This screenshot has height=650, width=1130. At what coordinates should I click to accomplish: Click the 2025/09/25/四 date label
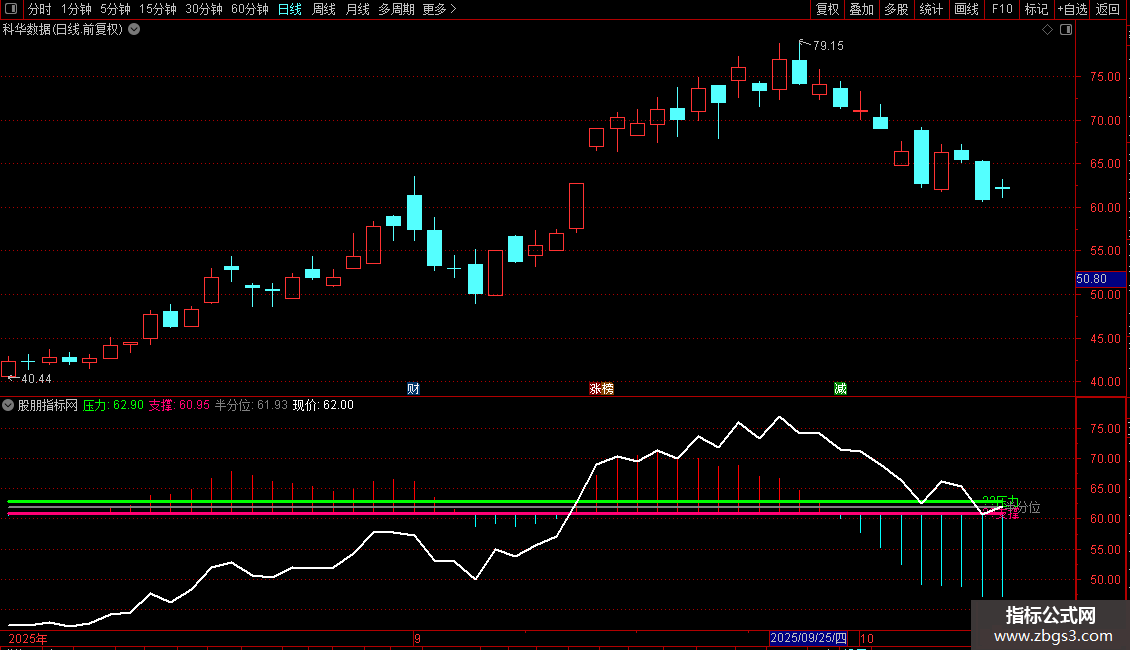tap(808, 638)
